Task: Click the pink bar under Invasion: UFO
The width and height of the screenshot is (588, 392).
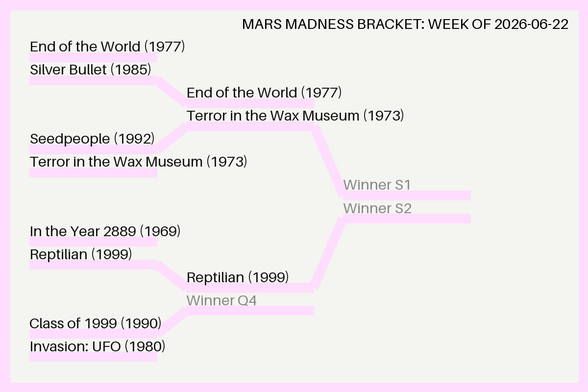Action: [x=93, y=357]
